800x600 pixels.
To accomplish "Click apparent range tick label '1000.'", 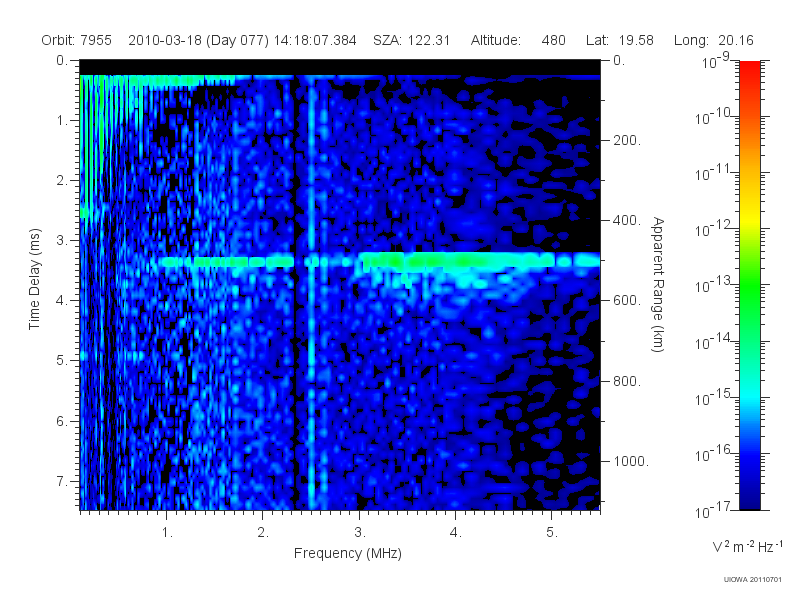I will 631,461.
